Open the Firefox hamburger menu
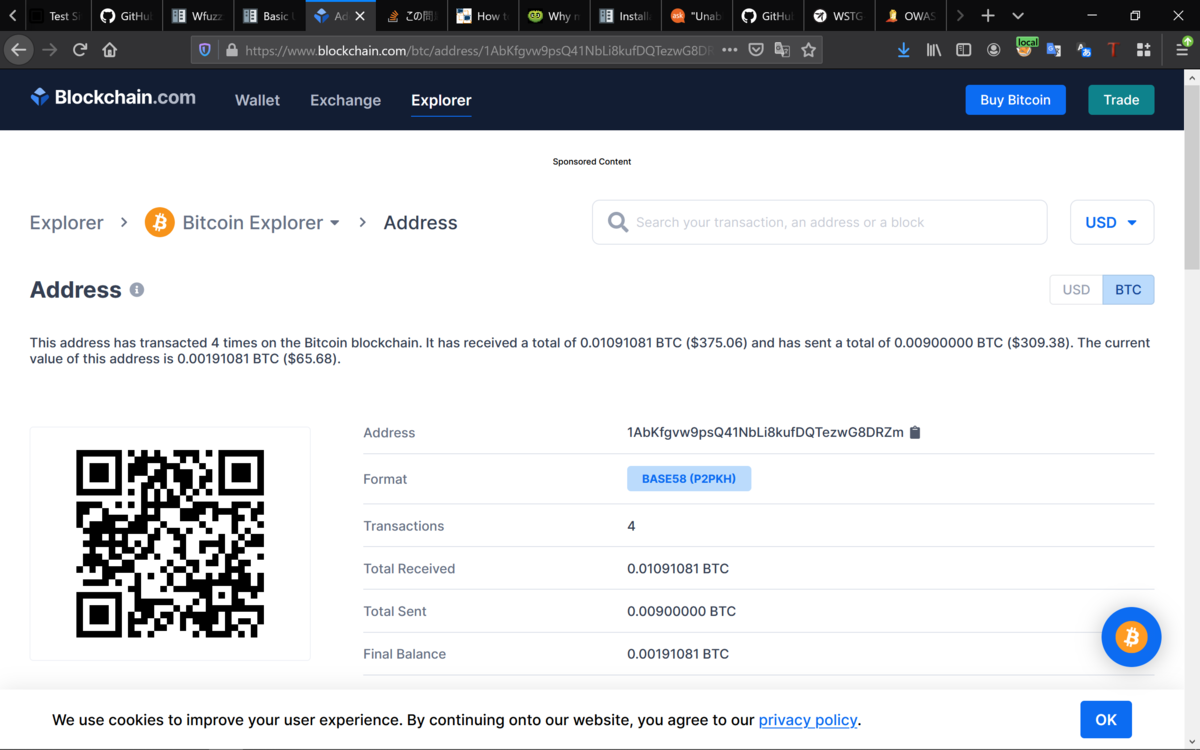The width and height of the screenshot is (1200, 750). [1182, 50]
